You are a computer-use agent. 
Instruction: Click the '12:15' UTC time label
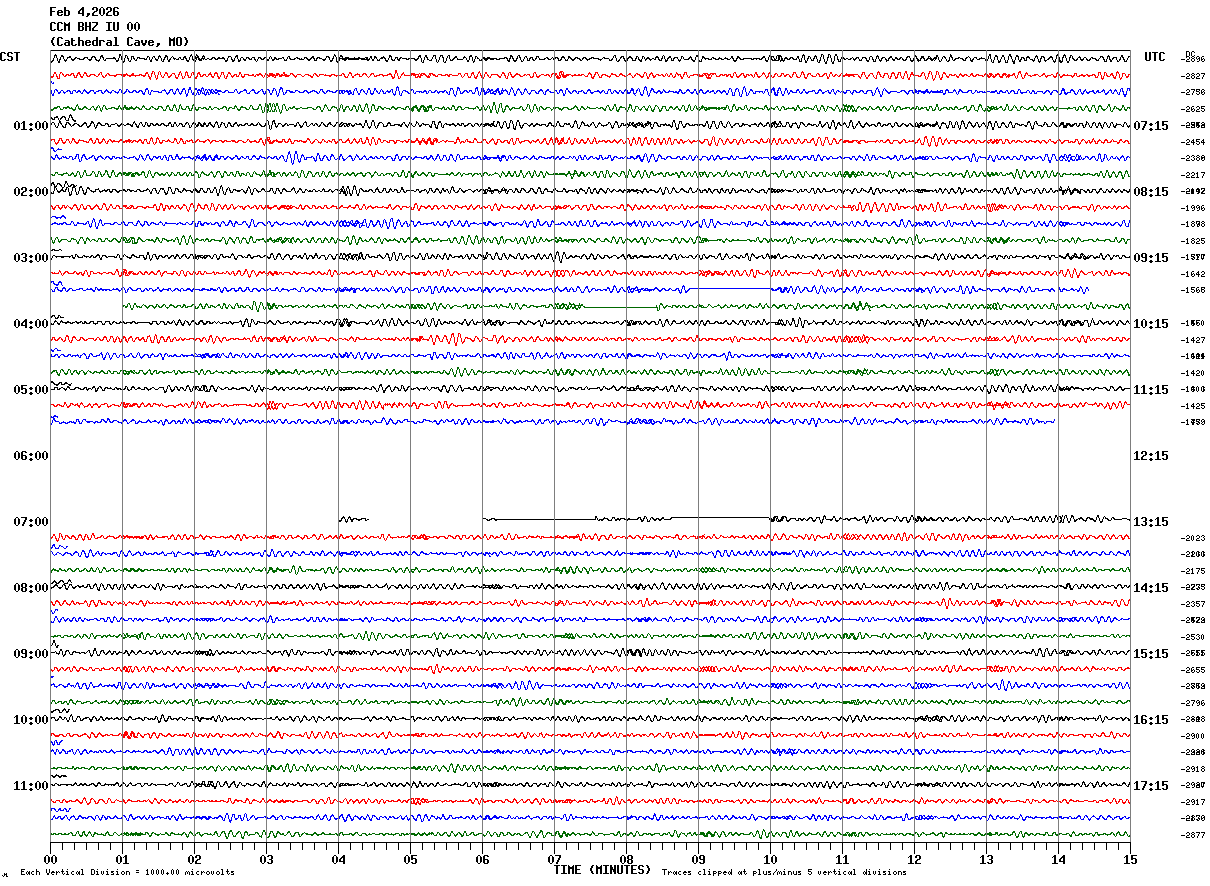coord(1151,456)
